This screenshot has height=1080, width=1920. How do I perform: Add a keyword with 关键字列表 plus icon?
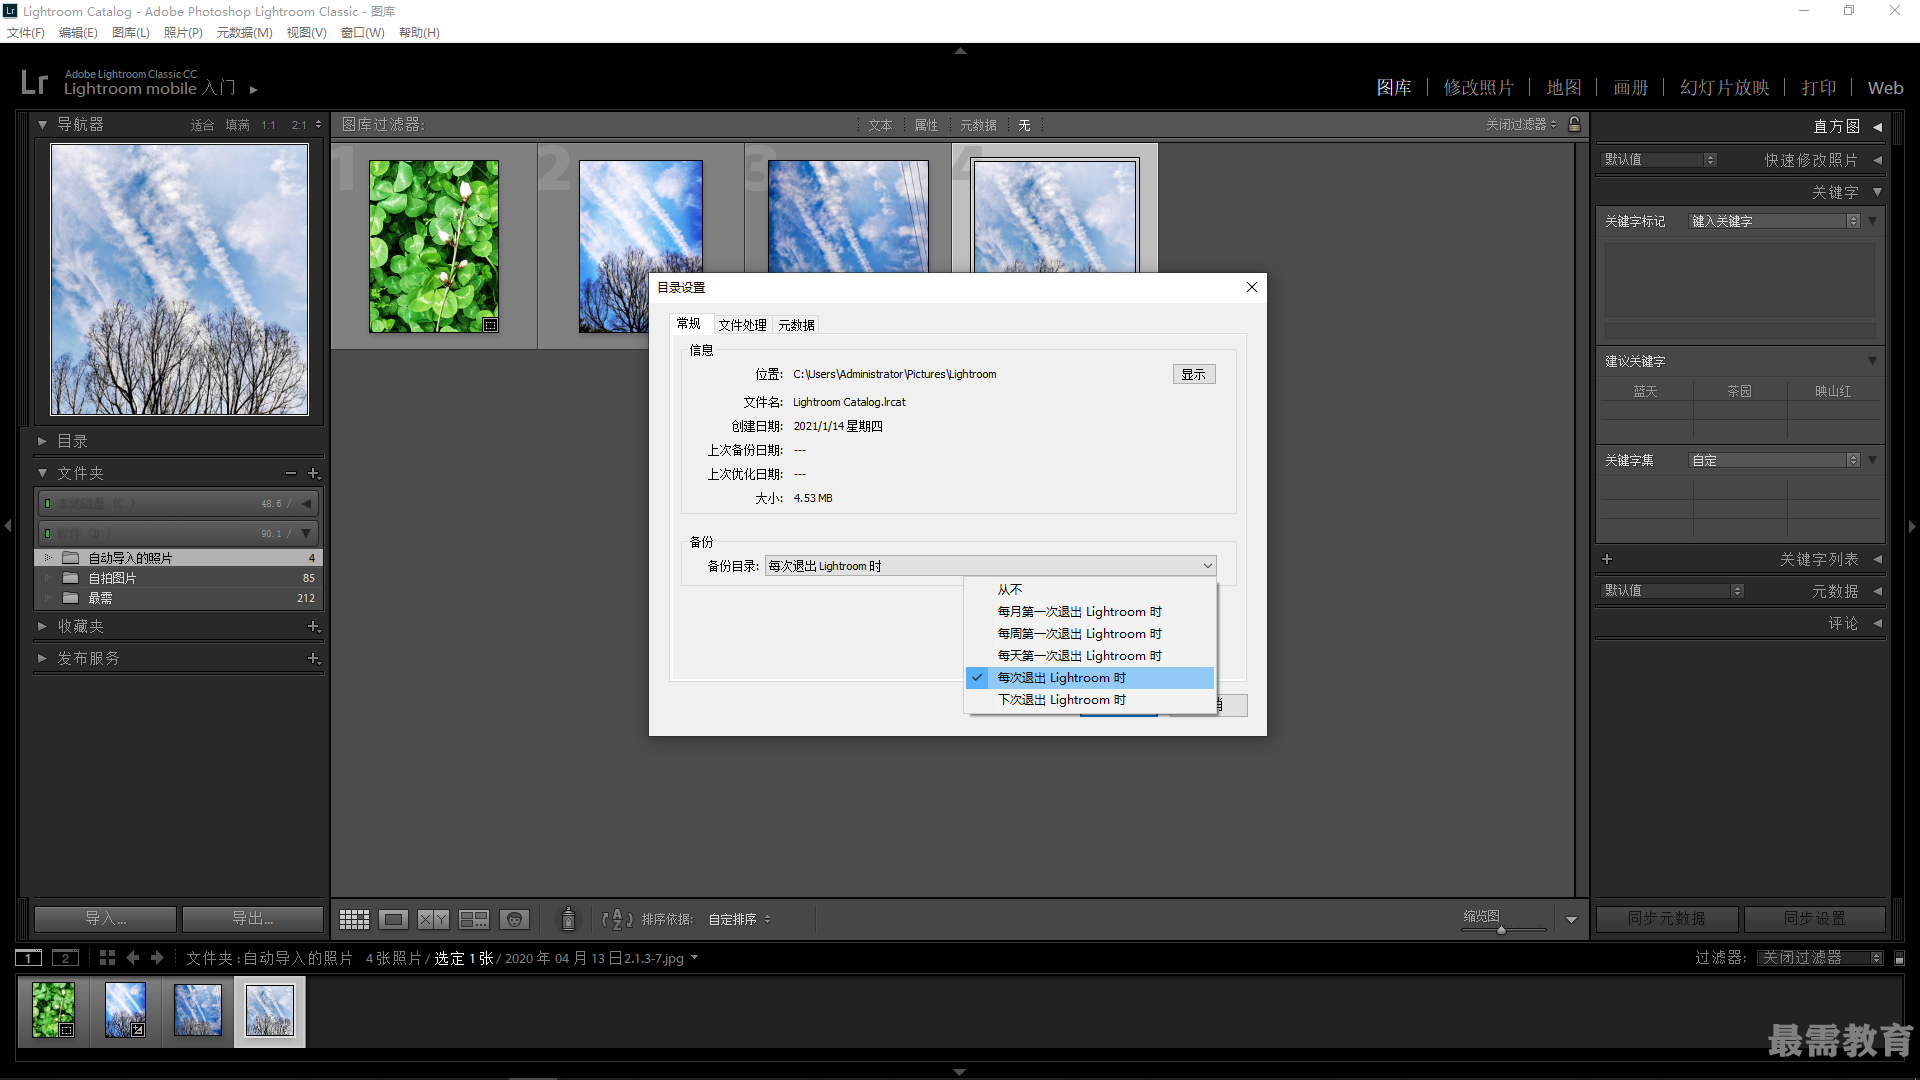coord(1607,559)
